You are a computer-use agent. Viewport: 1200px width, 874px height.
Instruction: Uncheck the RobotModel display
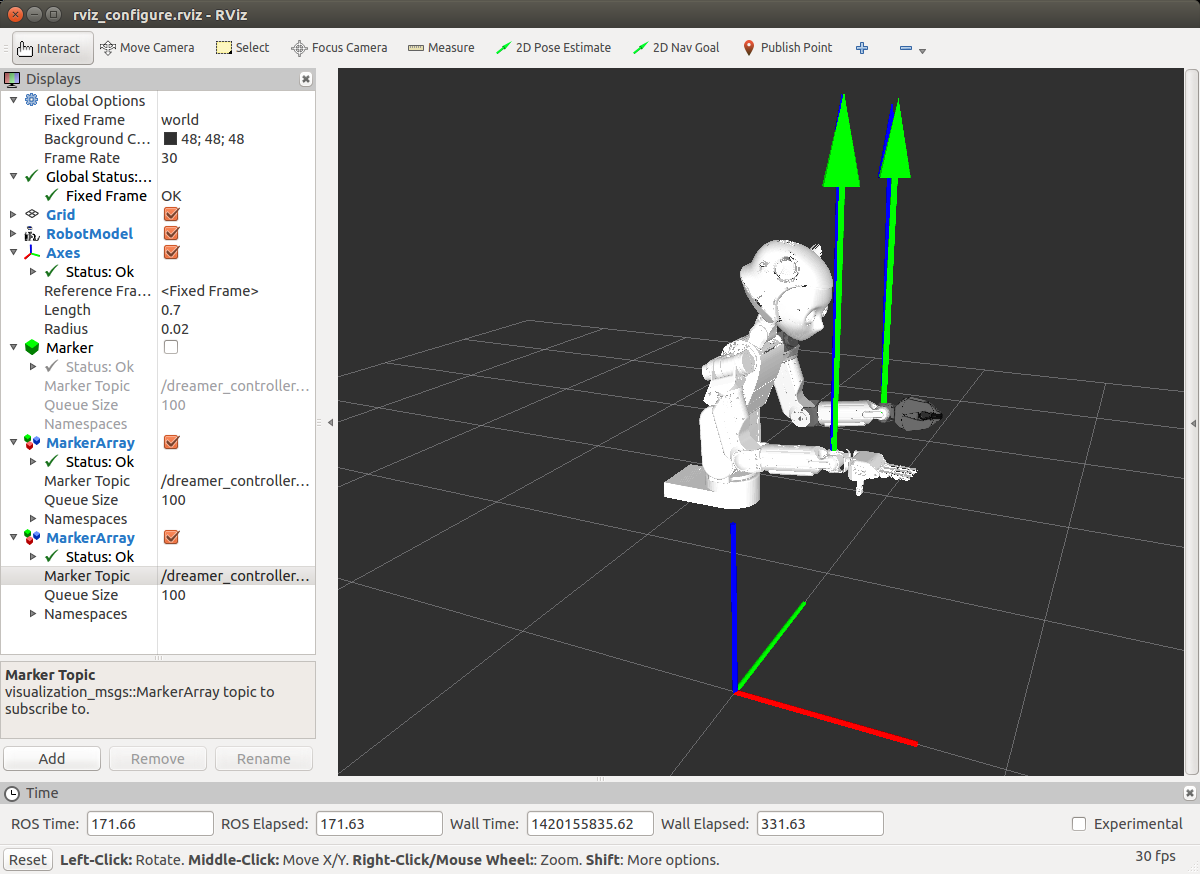click(x=171, y=234)
